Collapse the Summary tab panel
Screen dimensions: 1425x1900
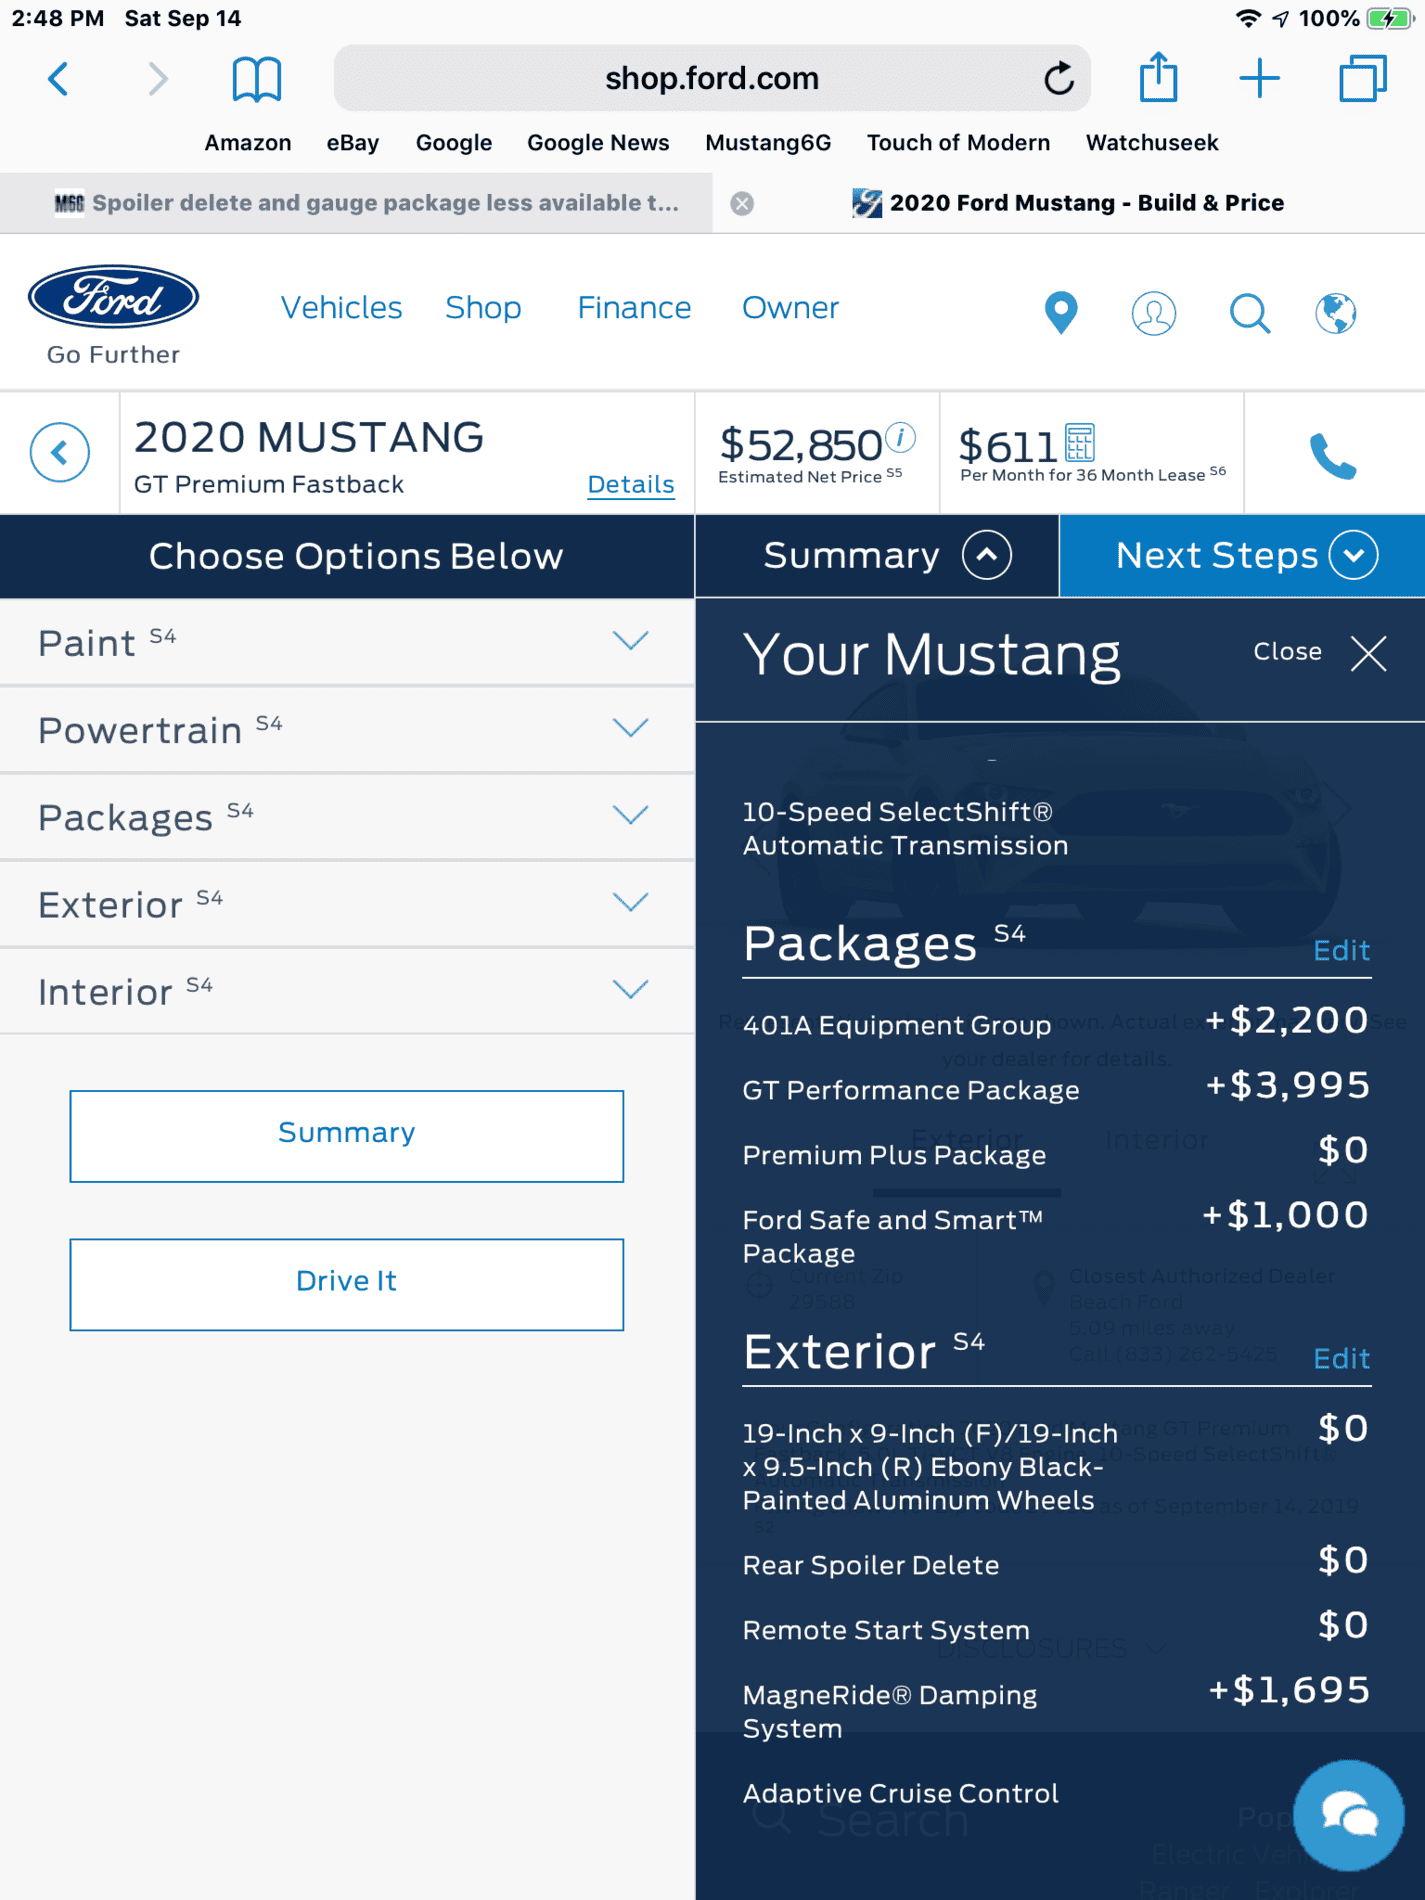pyautogui.click(x=877, y=556)
